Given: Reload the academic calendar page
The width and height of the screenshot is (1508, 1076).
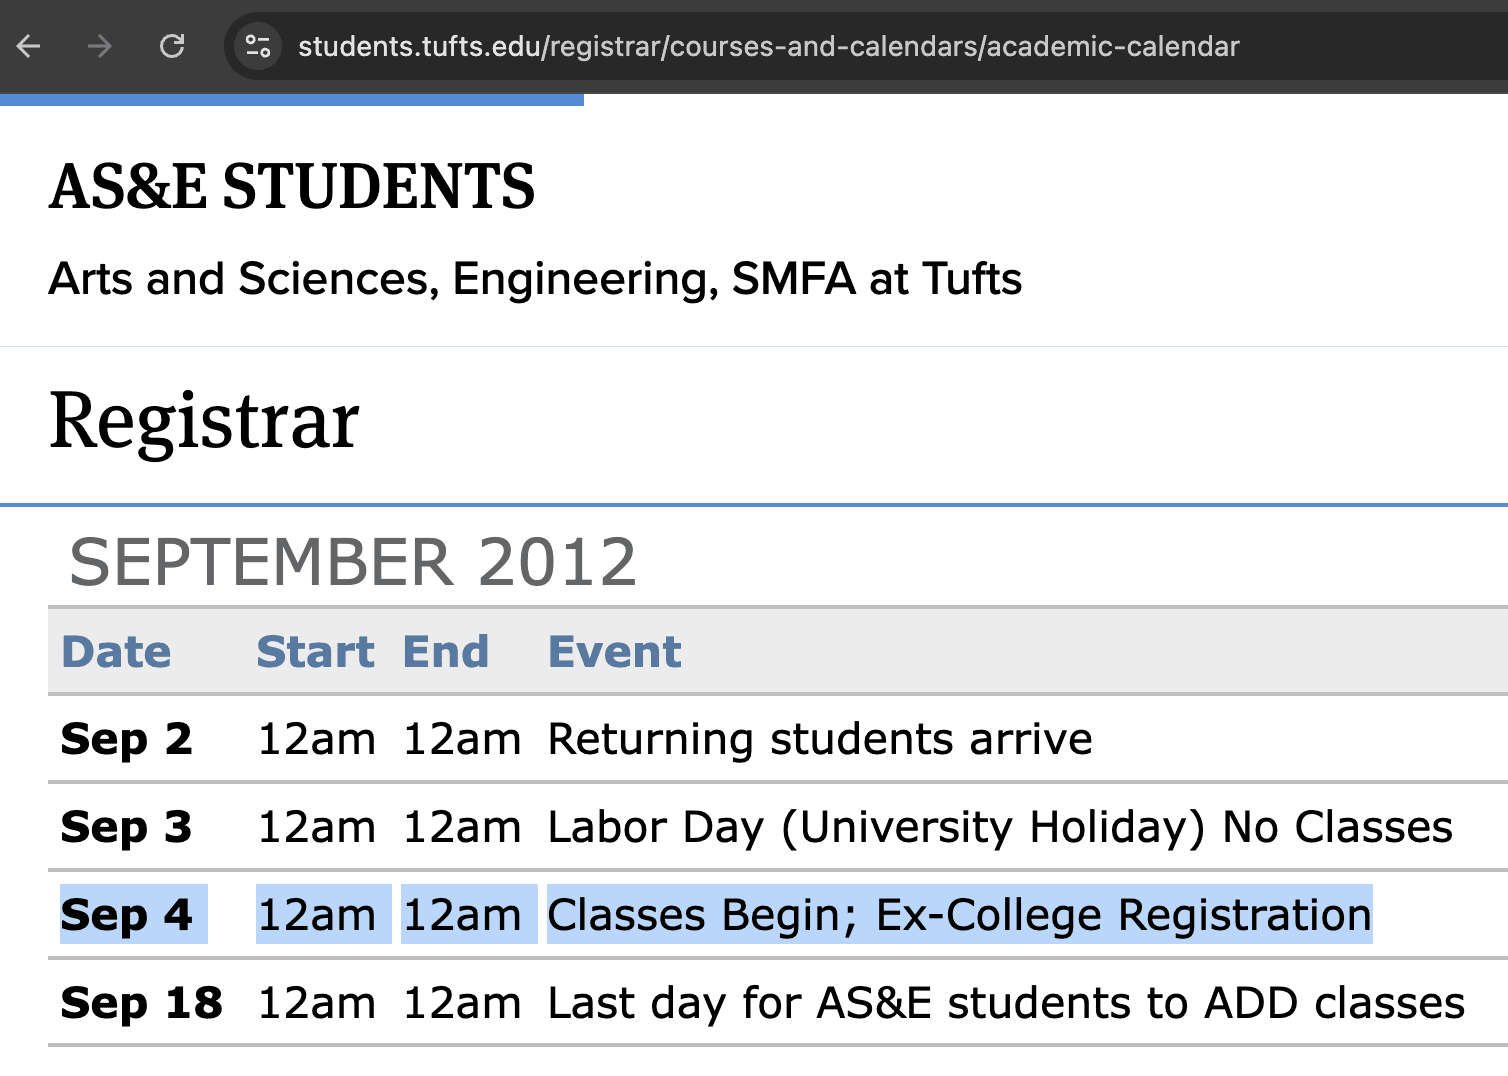Looking at the screenshot, I should point(172,46).
